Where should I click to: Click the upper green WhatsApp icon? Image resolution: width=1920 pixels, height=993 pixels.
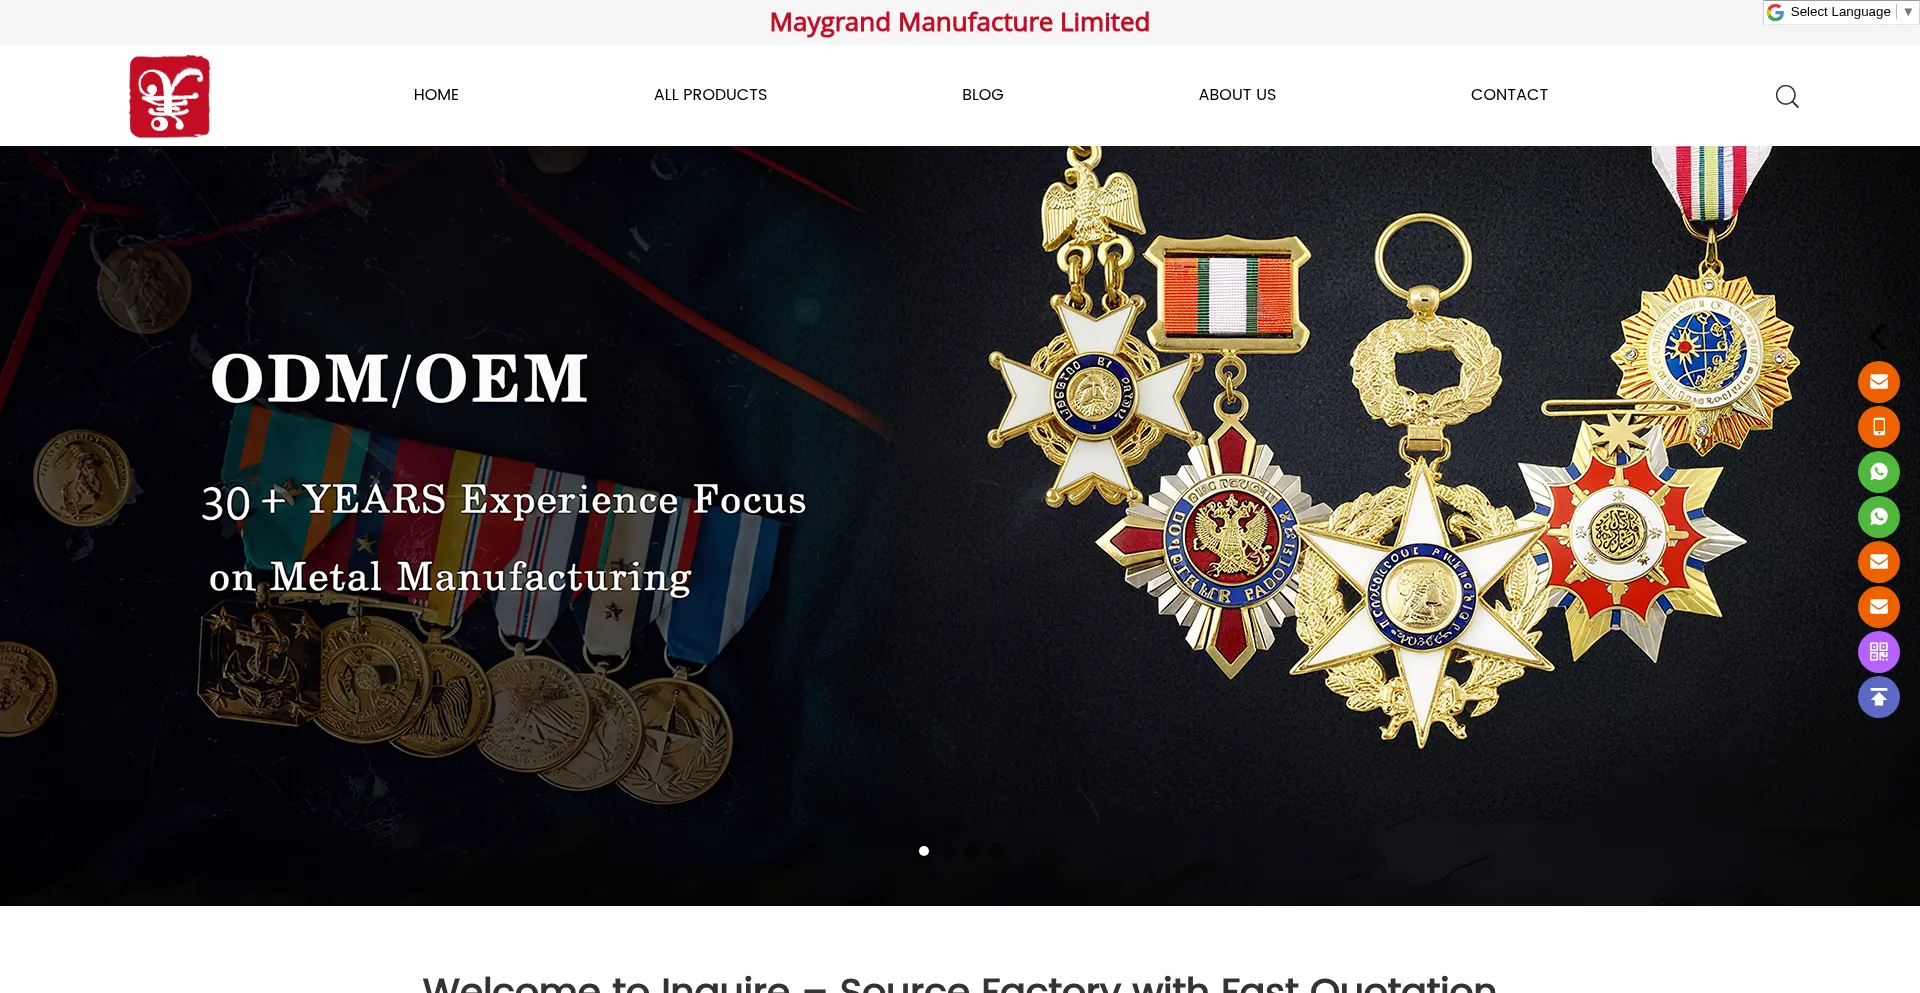[1879, 472]
